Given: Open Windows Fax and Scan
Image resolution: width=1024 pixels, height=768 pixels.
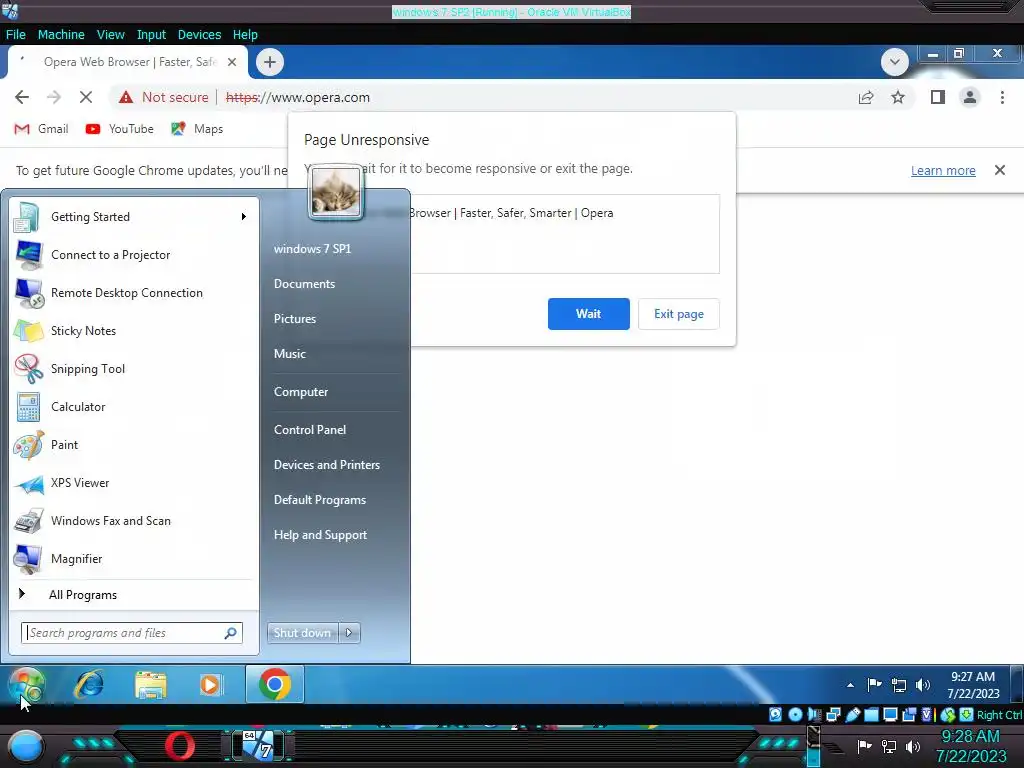Looking at the screenshot, I should tap(134, 520).
